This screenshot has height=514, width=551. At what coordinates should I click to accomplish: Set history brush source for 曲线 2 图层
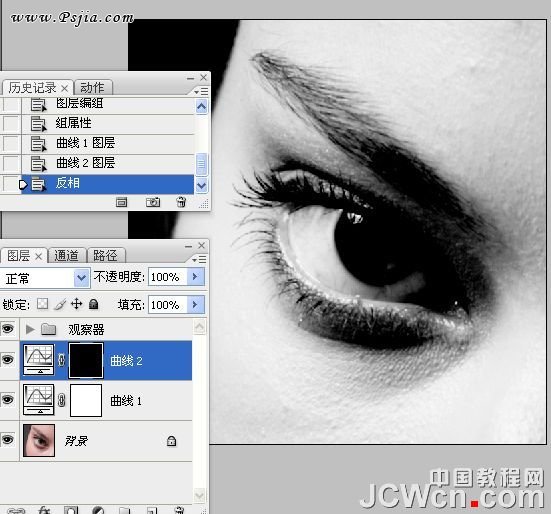click(11, 163)
